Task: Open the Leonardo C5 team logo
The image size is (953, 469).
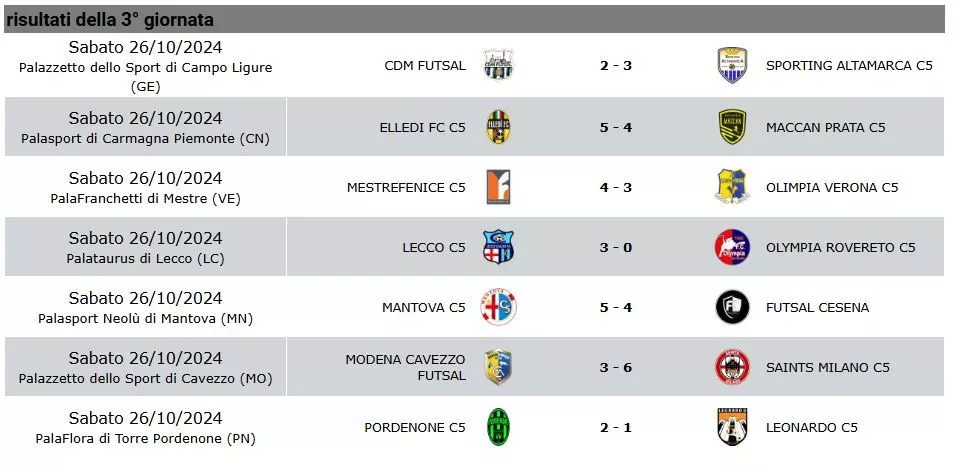Action: 732,427
